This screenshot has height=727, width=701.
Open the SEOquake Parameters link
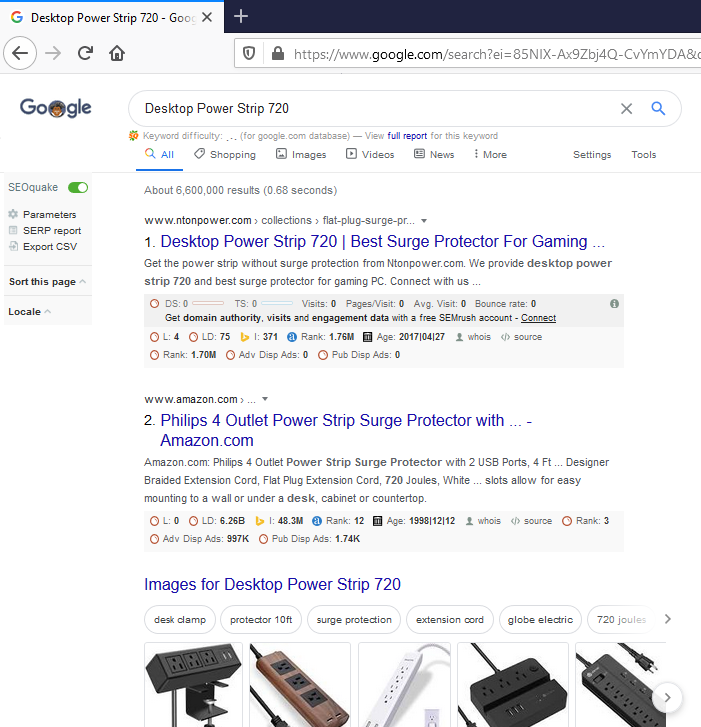tap(49, 215)
